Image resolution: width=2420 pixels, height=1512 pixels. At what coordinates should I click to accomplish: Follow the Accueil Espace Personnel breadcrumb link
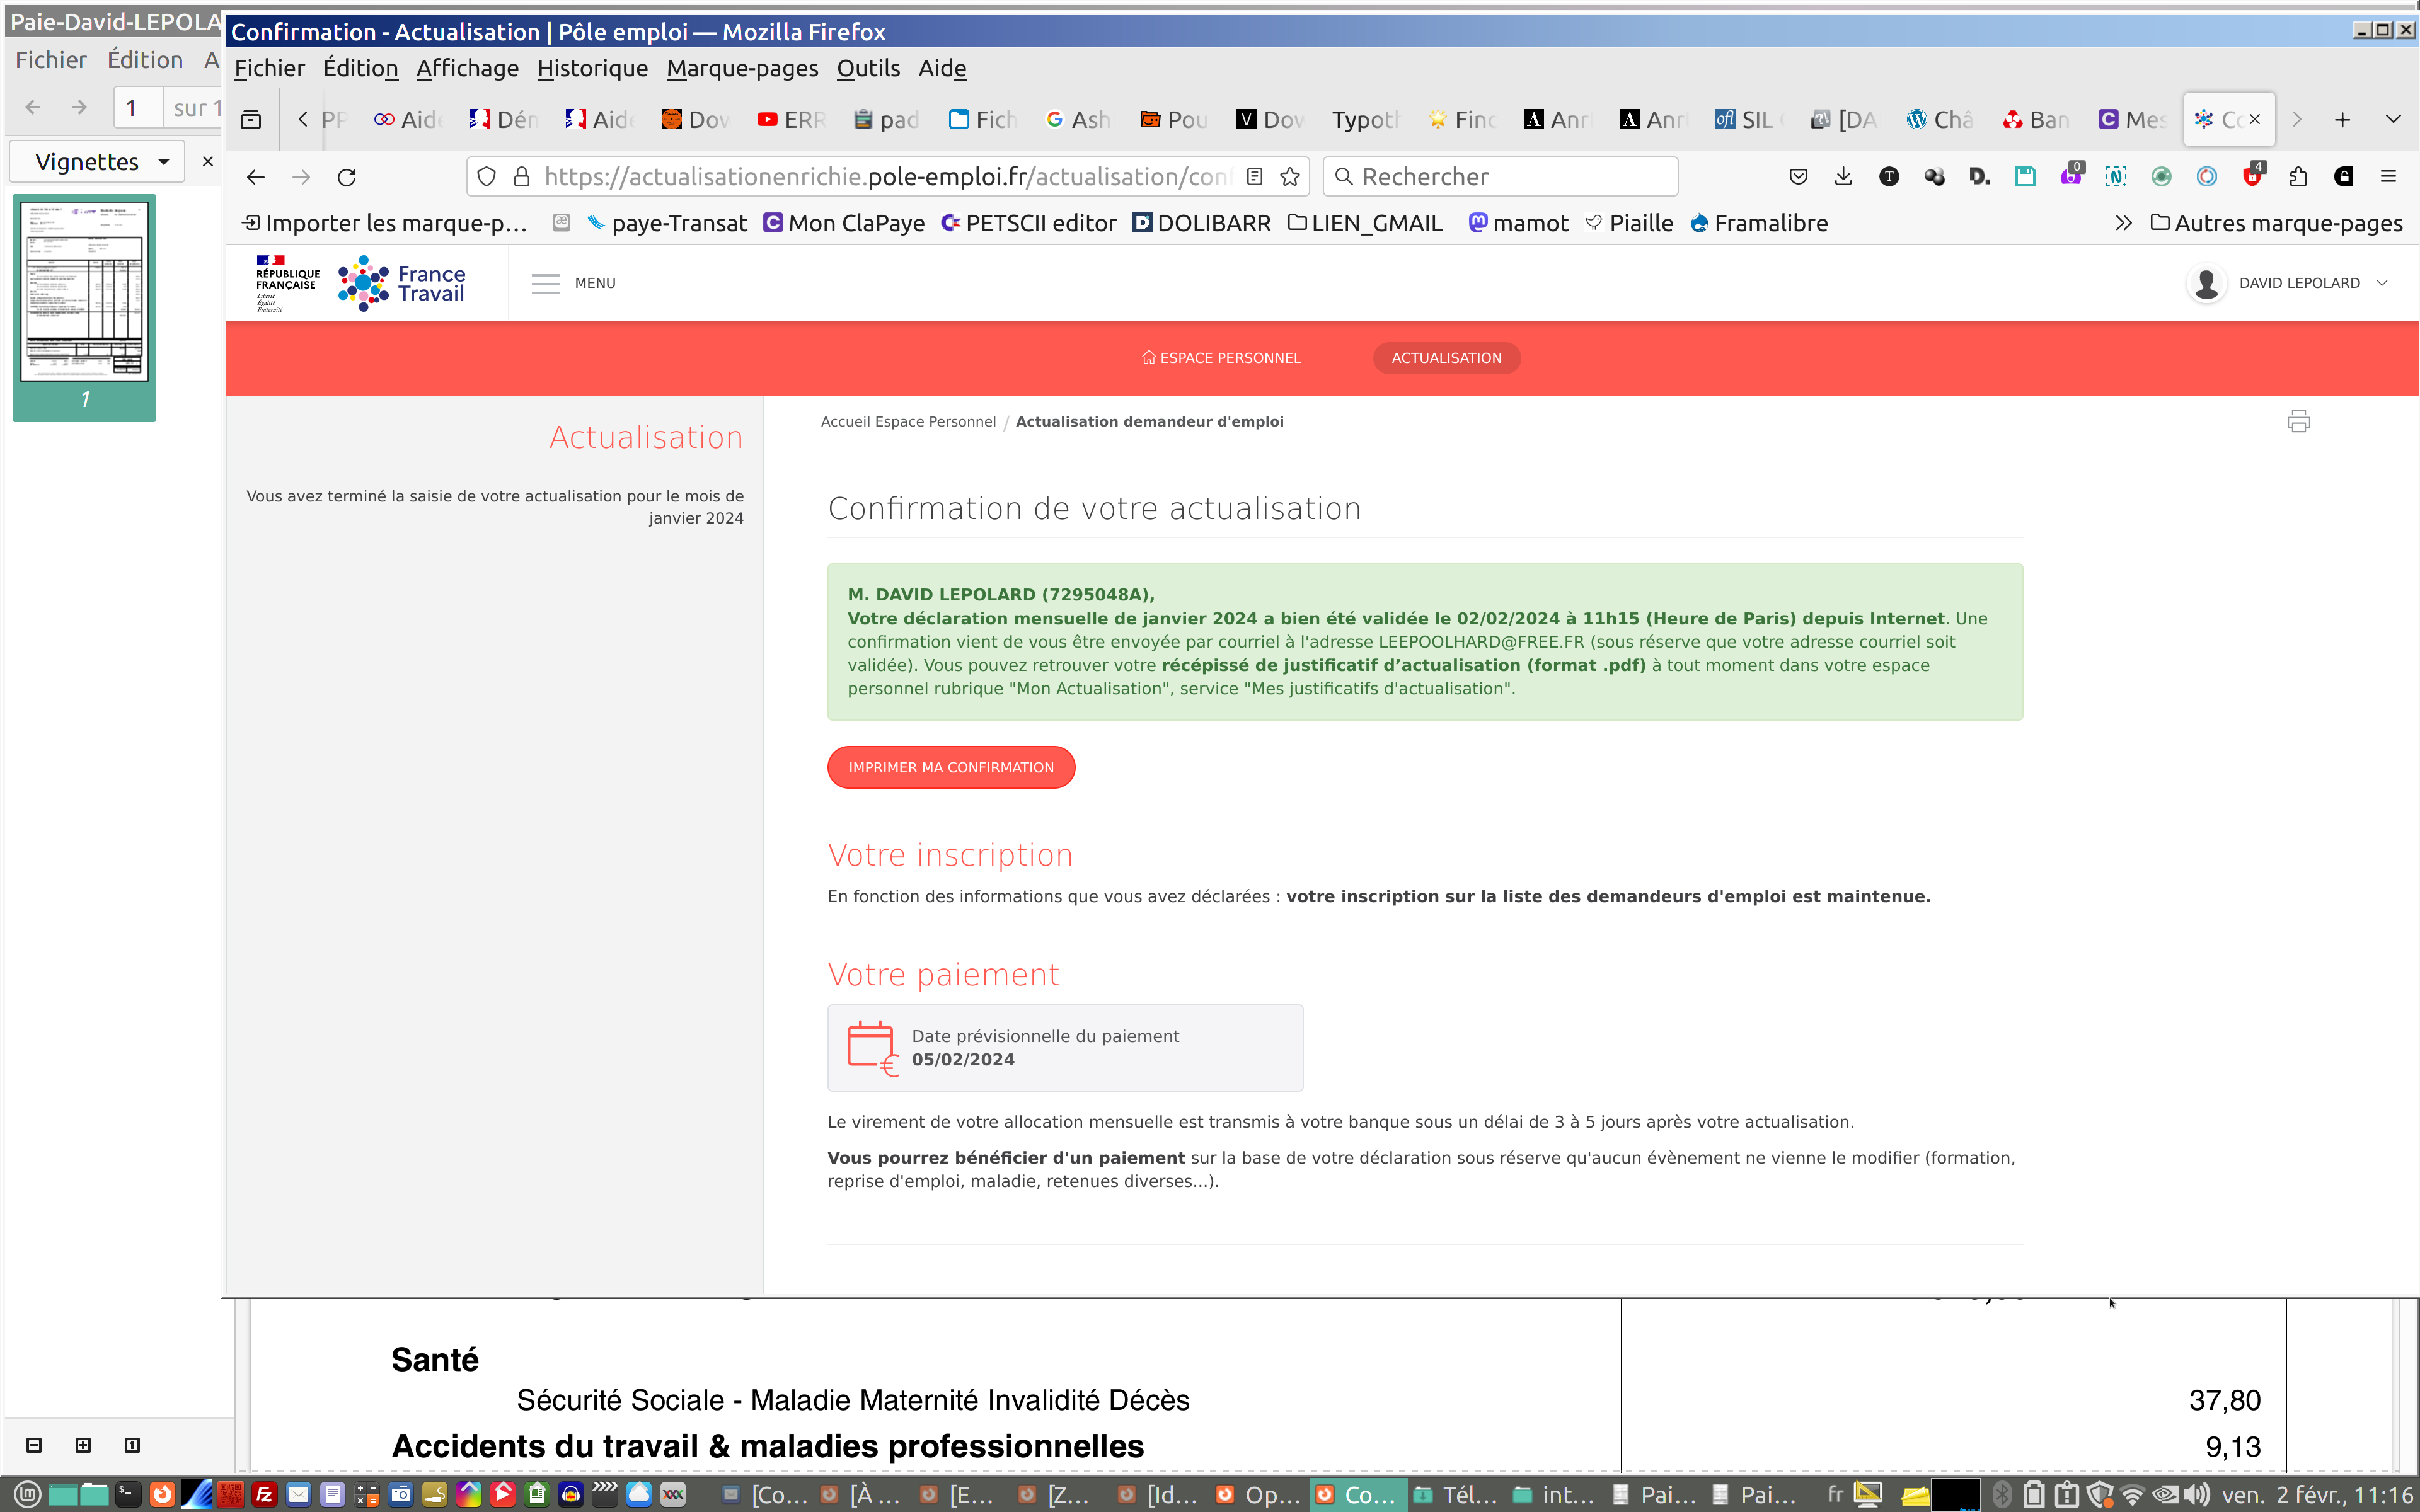click(908, 422)
